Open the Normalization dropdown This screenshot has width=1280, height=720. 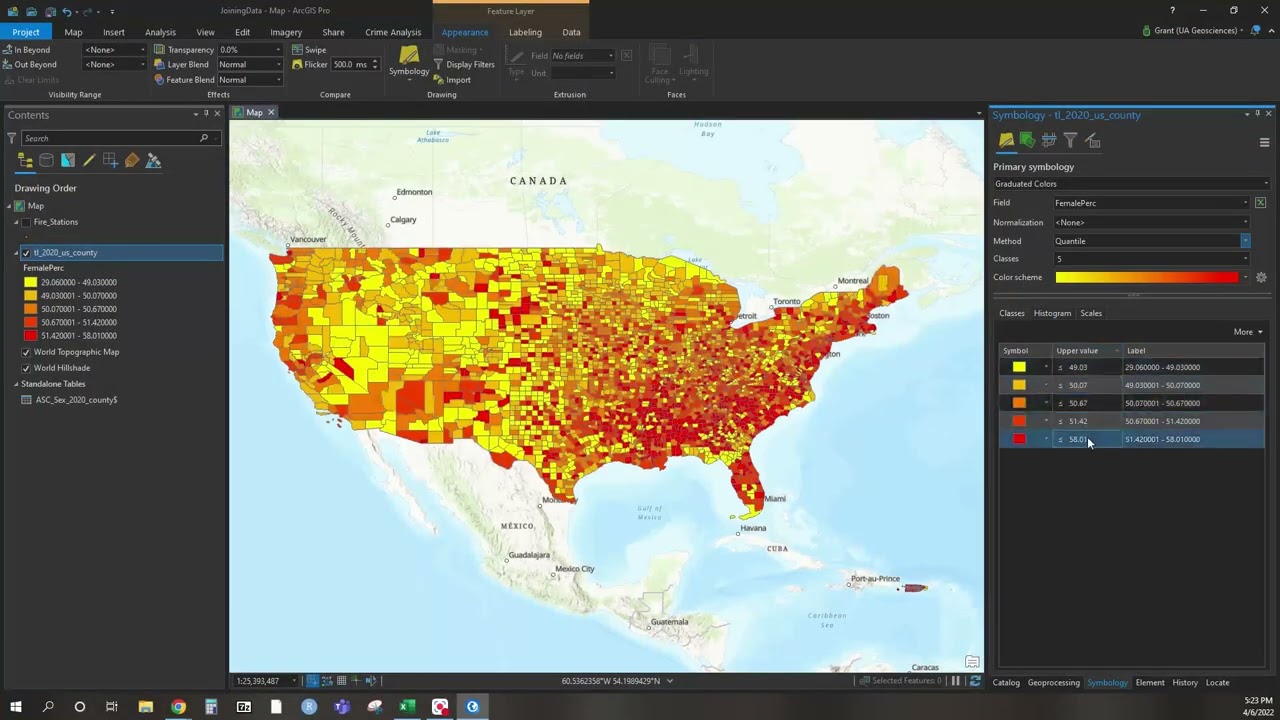coord(1152,222)
